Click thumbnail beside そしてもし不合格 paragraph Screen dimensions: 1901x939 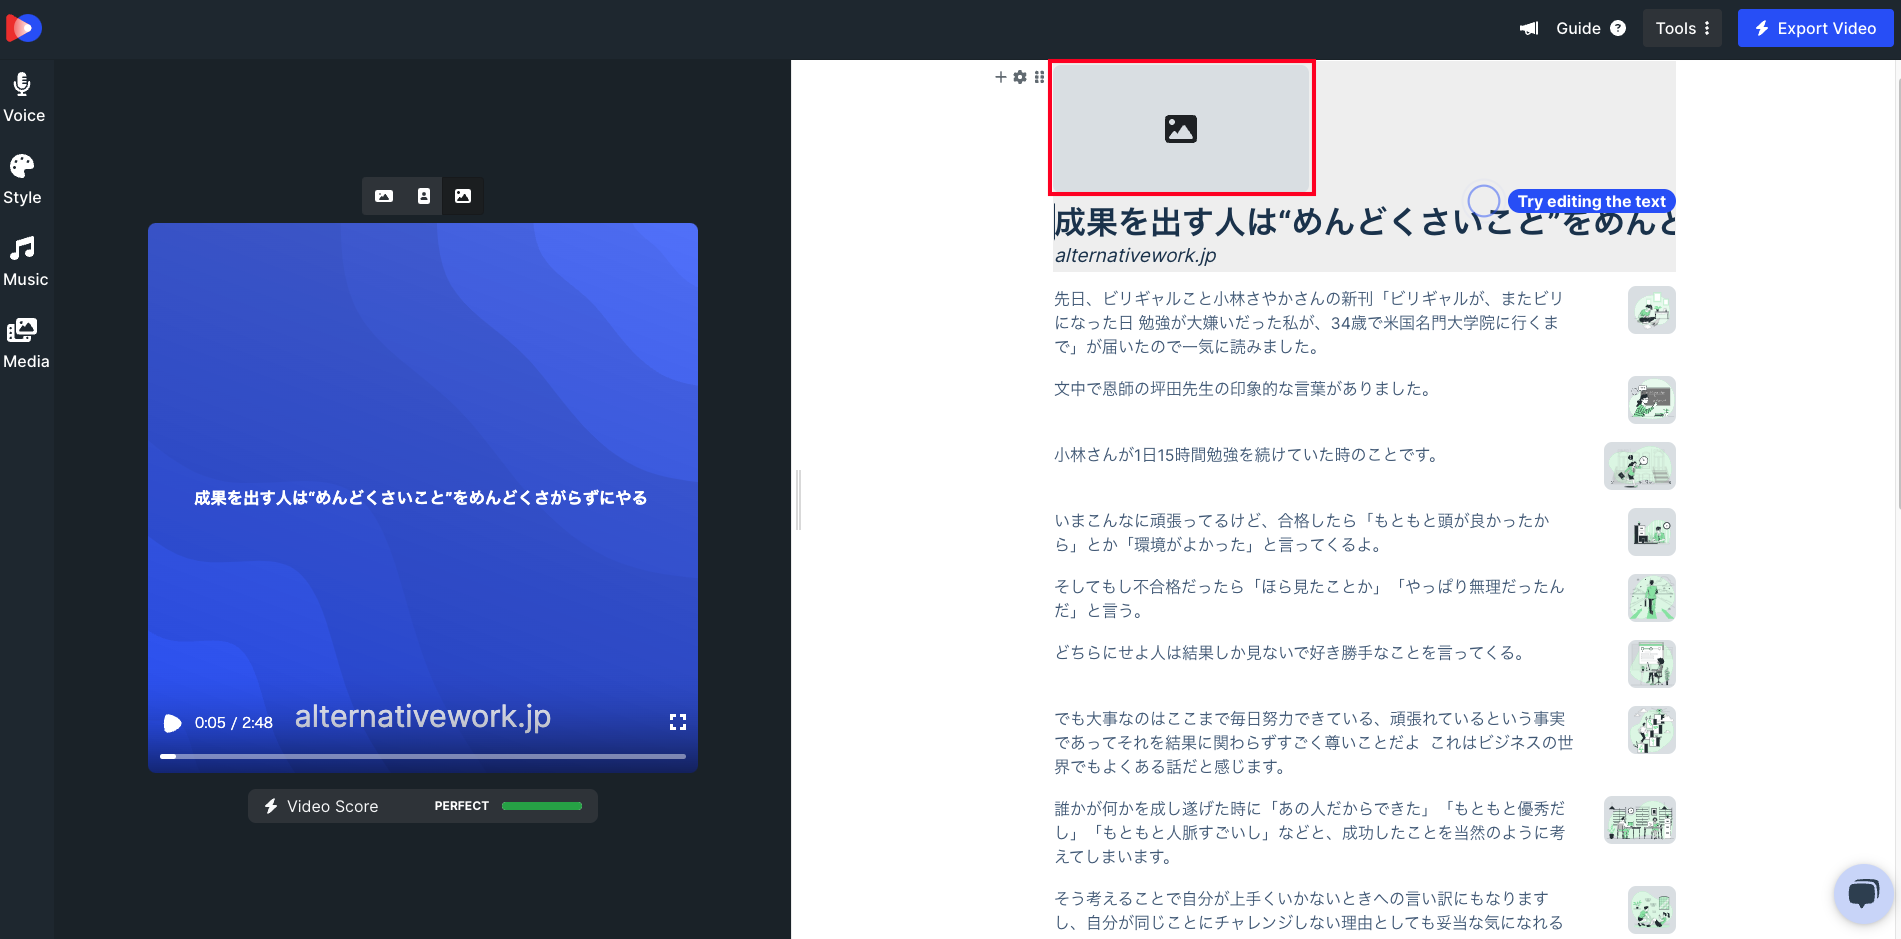click(1651, 598)
